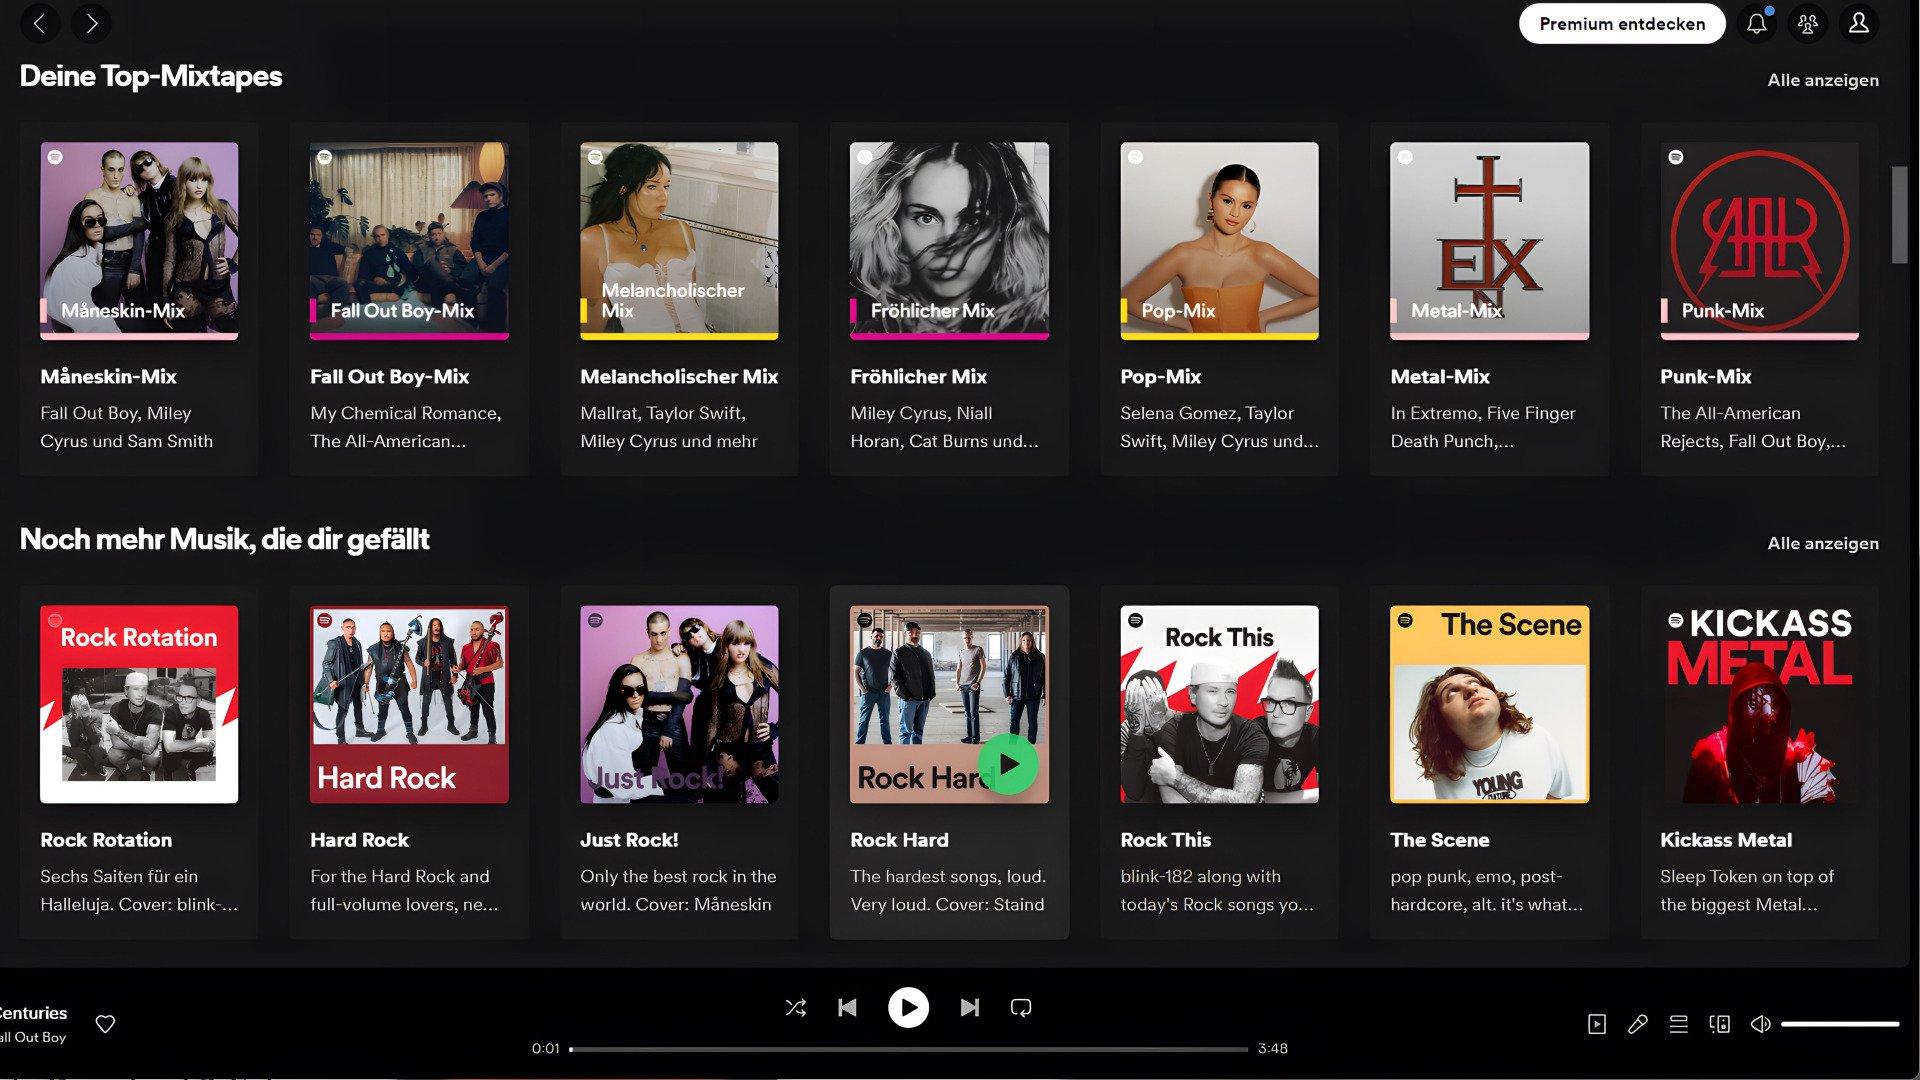Viewport: 1920px width, 1080px height.
Task: Show all under Noch mehr Musik section
Action: [x=1823, y=543]
